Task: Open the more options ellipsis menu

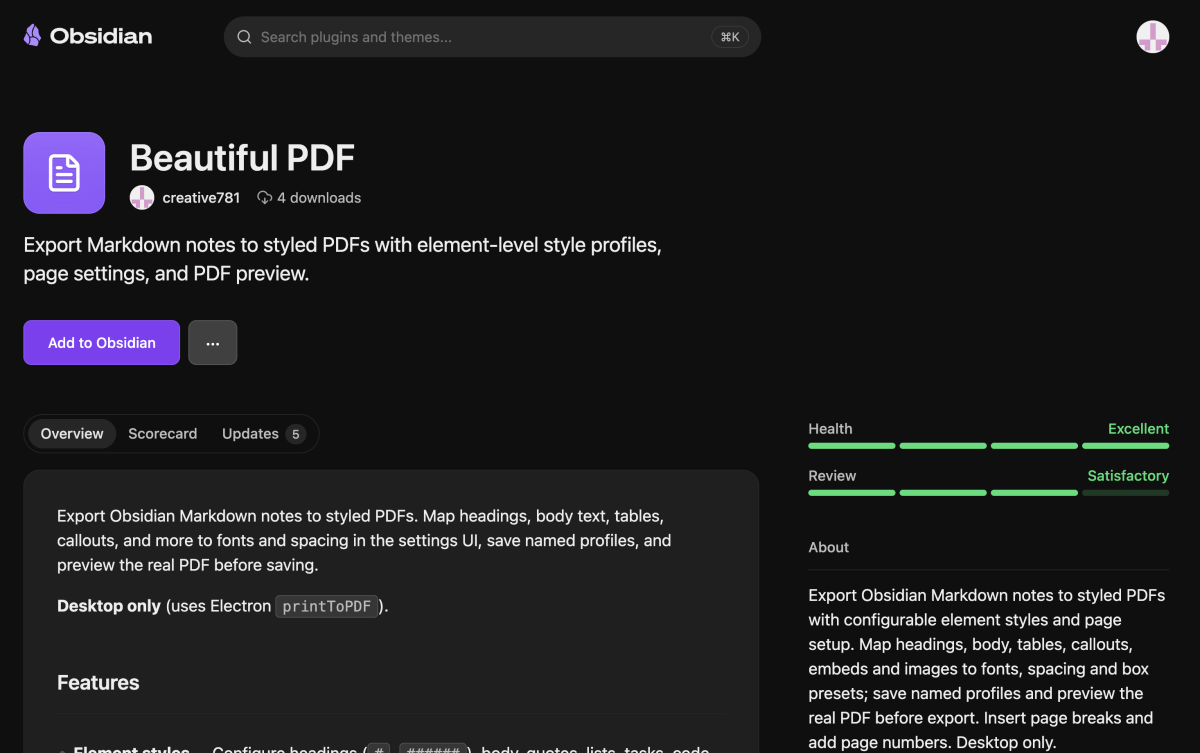Action: click(x=212, y=343)
